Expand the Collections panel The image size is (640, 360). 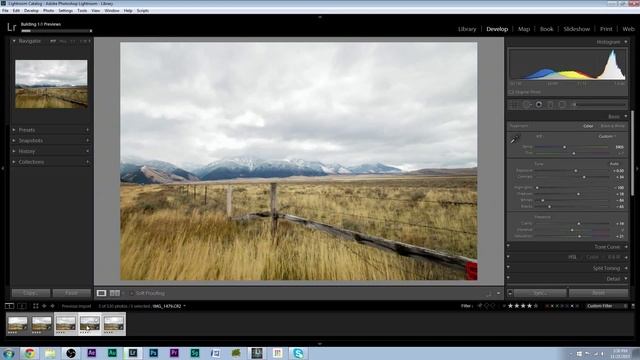(31, 162)
